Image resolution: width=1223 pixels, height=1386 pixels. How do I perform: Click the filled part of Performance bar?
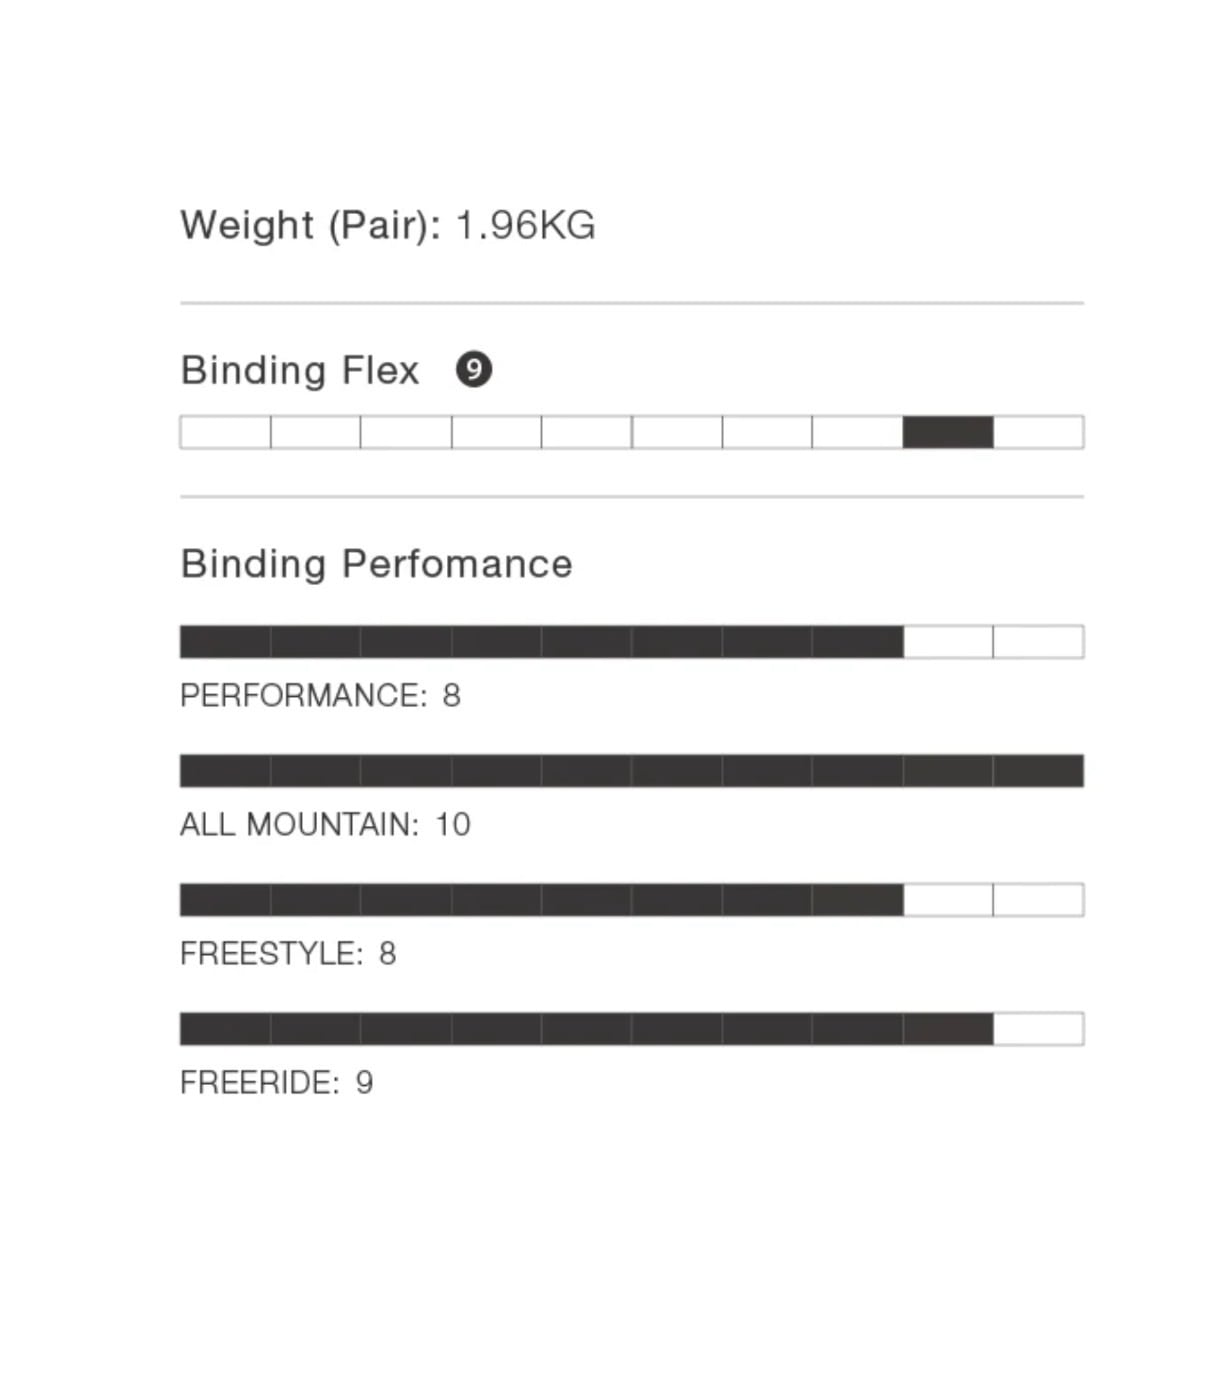541,642
